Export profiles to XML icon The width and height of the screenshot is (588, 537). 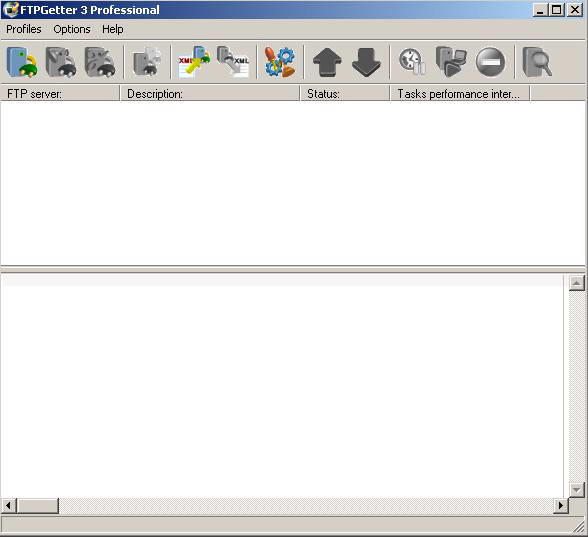pos(233,62)
